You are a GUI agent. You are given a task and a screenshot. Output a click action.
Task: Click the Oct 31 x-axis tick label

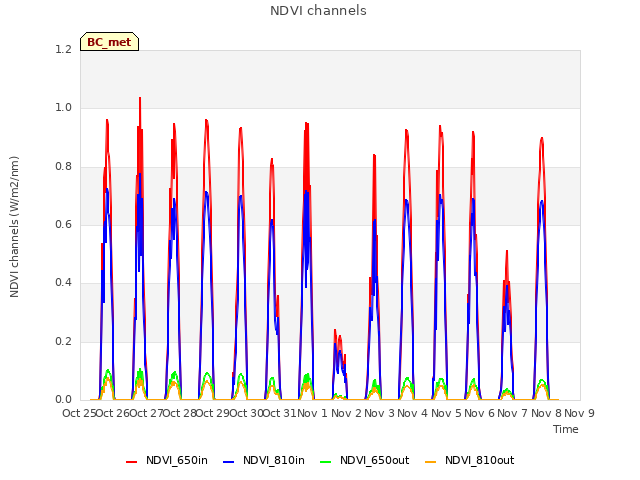pyautogui.click(x=280, y=413)
